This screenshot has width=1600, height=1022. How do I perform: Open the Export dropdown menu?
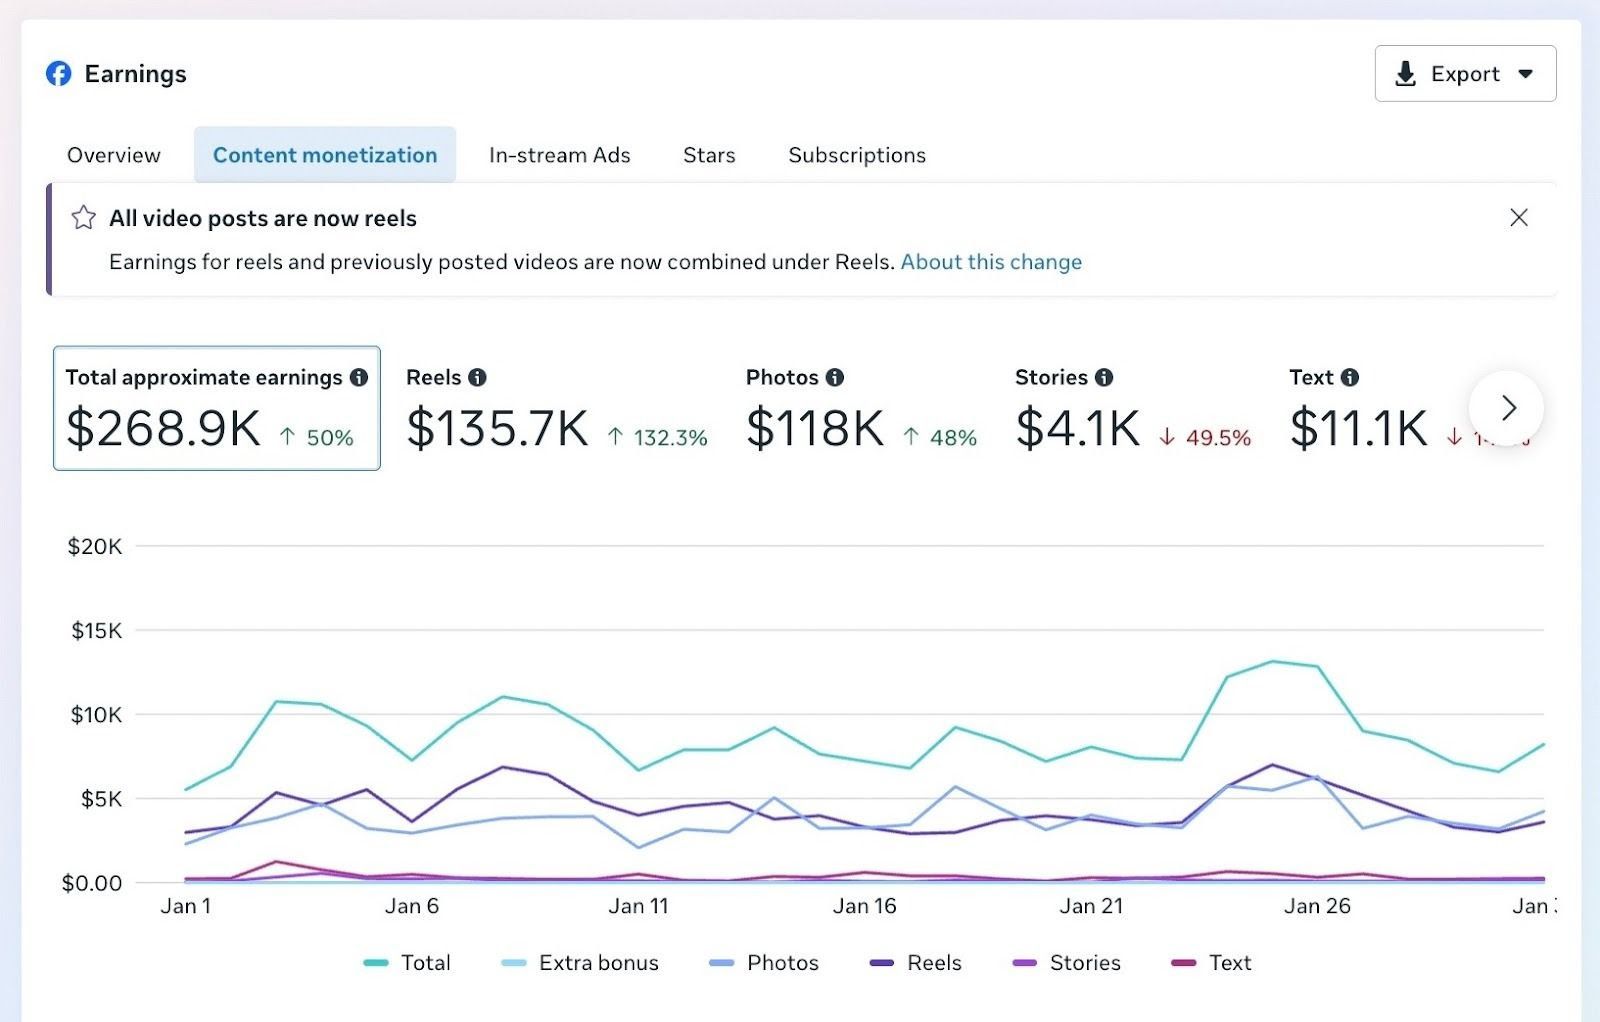[1465, 74]
